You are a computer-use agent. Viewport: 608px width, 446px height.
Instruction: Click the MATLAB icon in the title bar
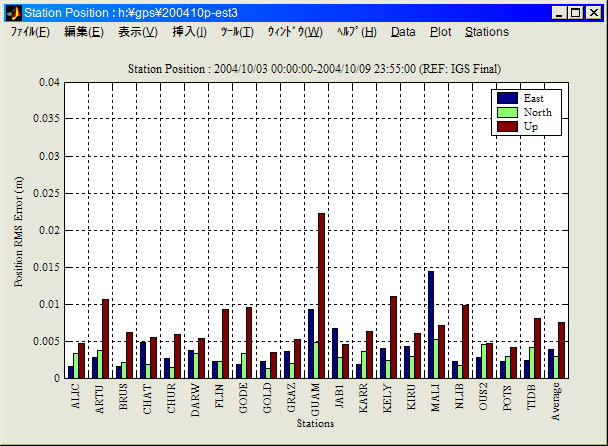(x=13, y=13)
